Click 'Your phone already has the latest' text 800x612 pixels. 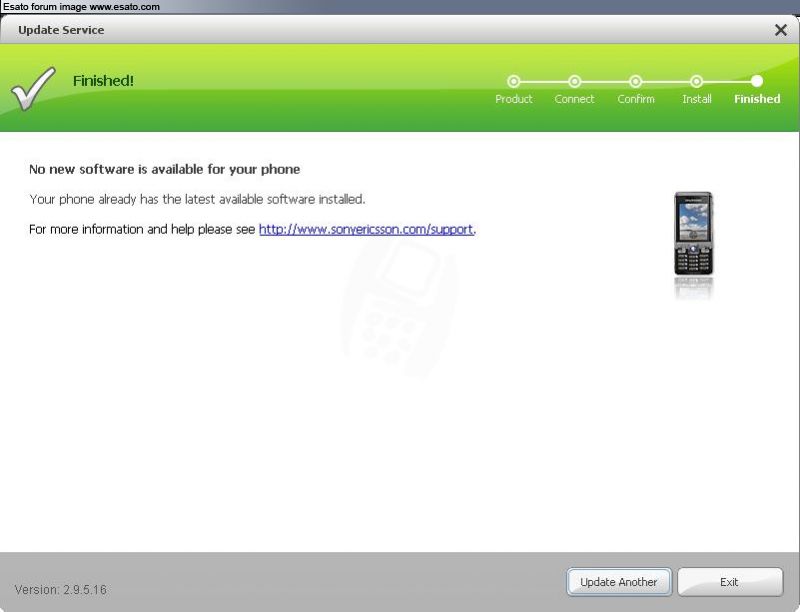pyautogui.click(x=197, y=199)
